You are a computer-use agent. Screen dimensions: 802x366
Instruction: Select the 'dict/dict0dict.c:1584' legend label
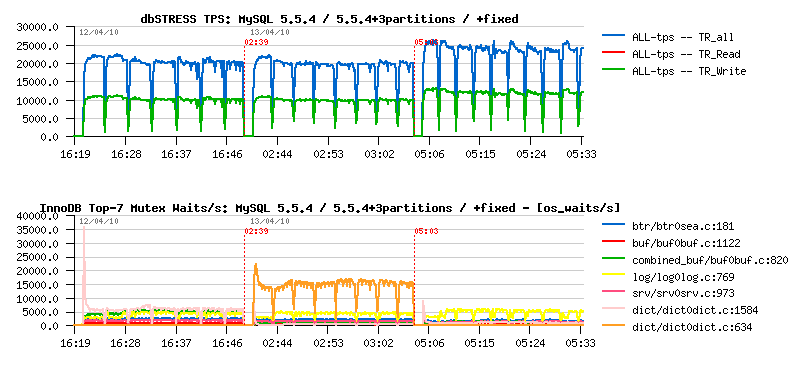(695, 311)
